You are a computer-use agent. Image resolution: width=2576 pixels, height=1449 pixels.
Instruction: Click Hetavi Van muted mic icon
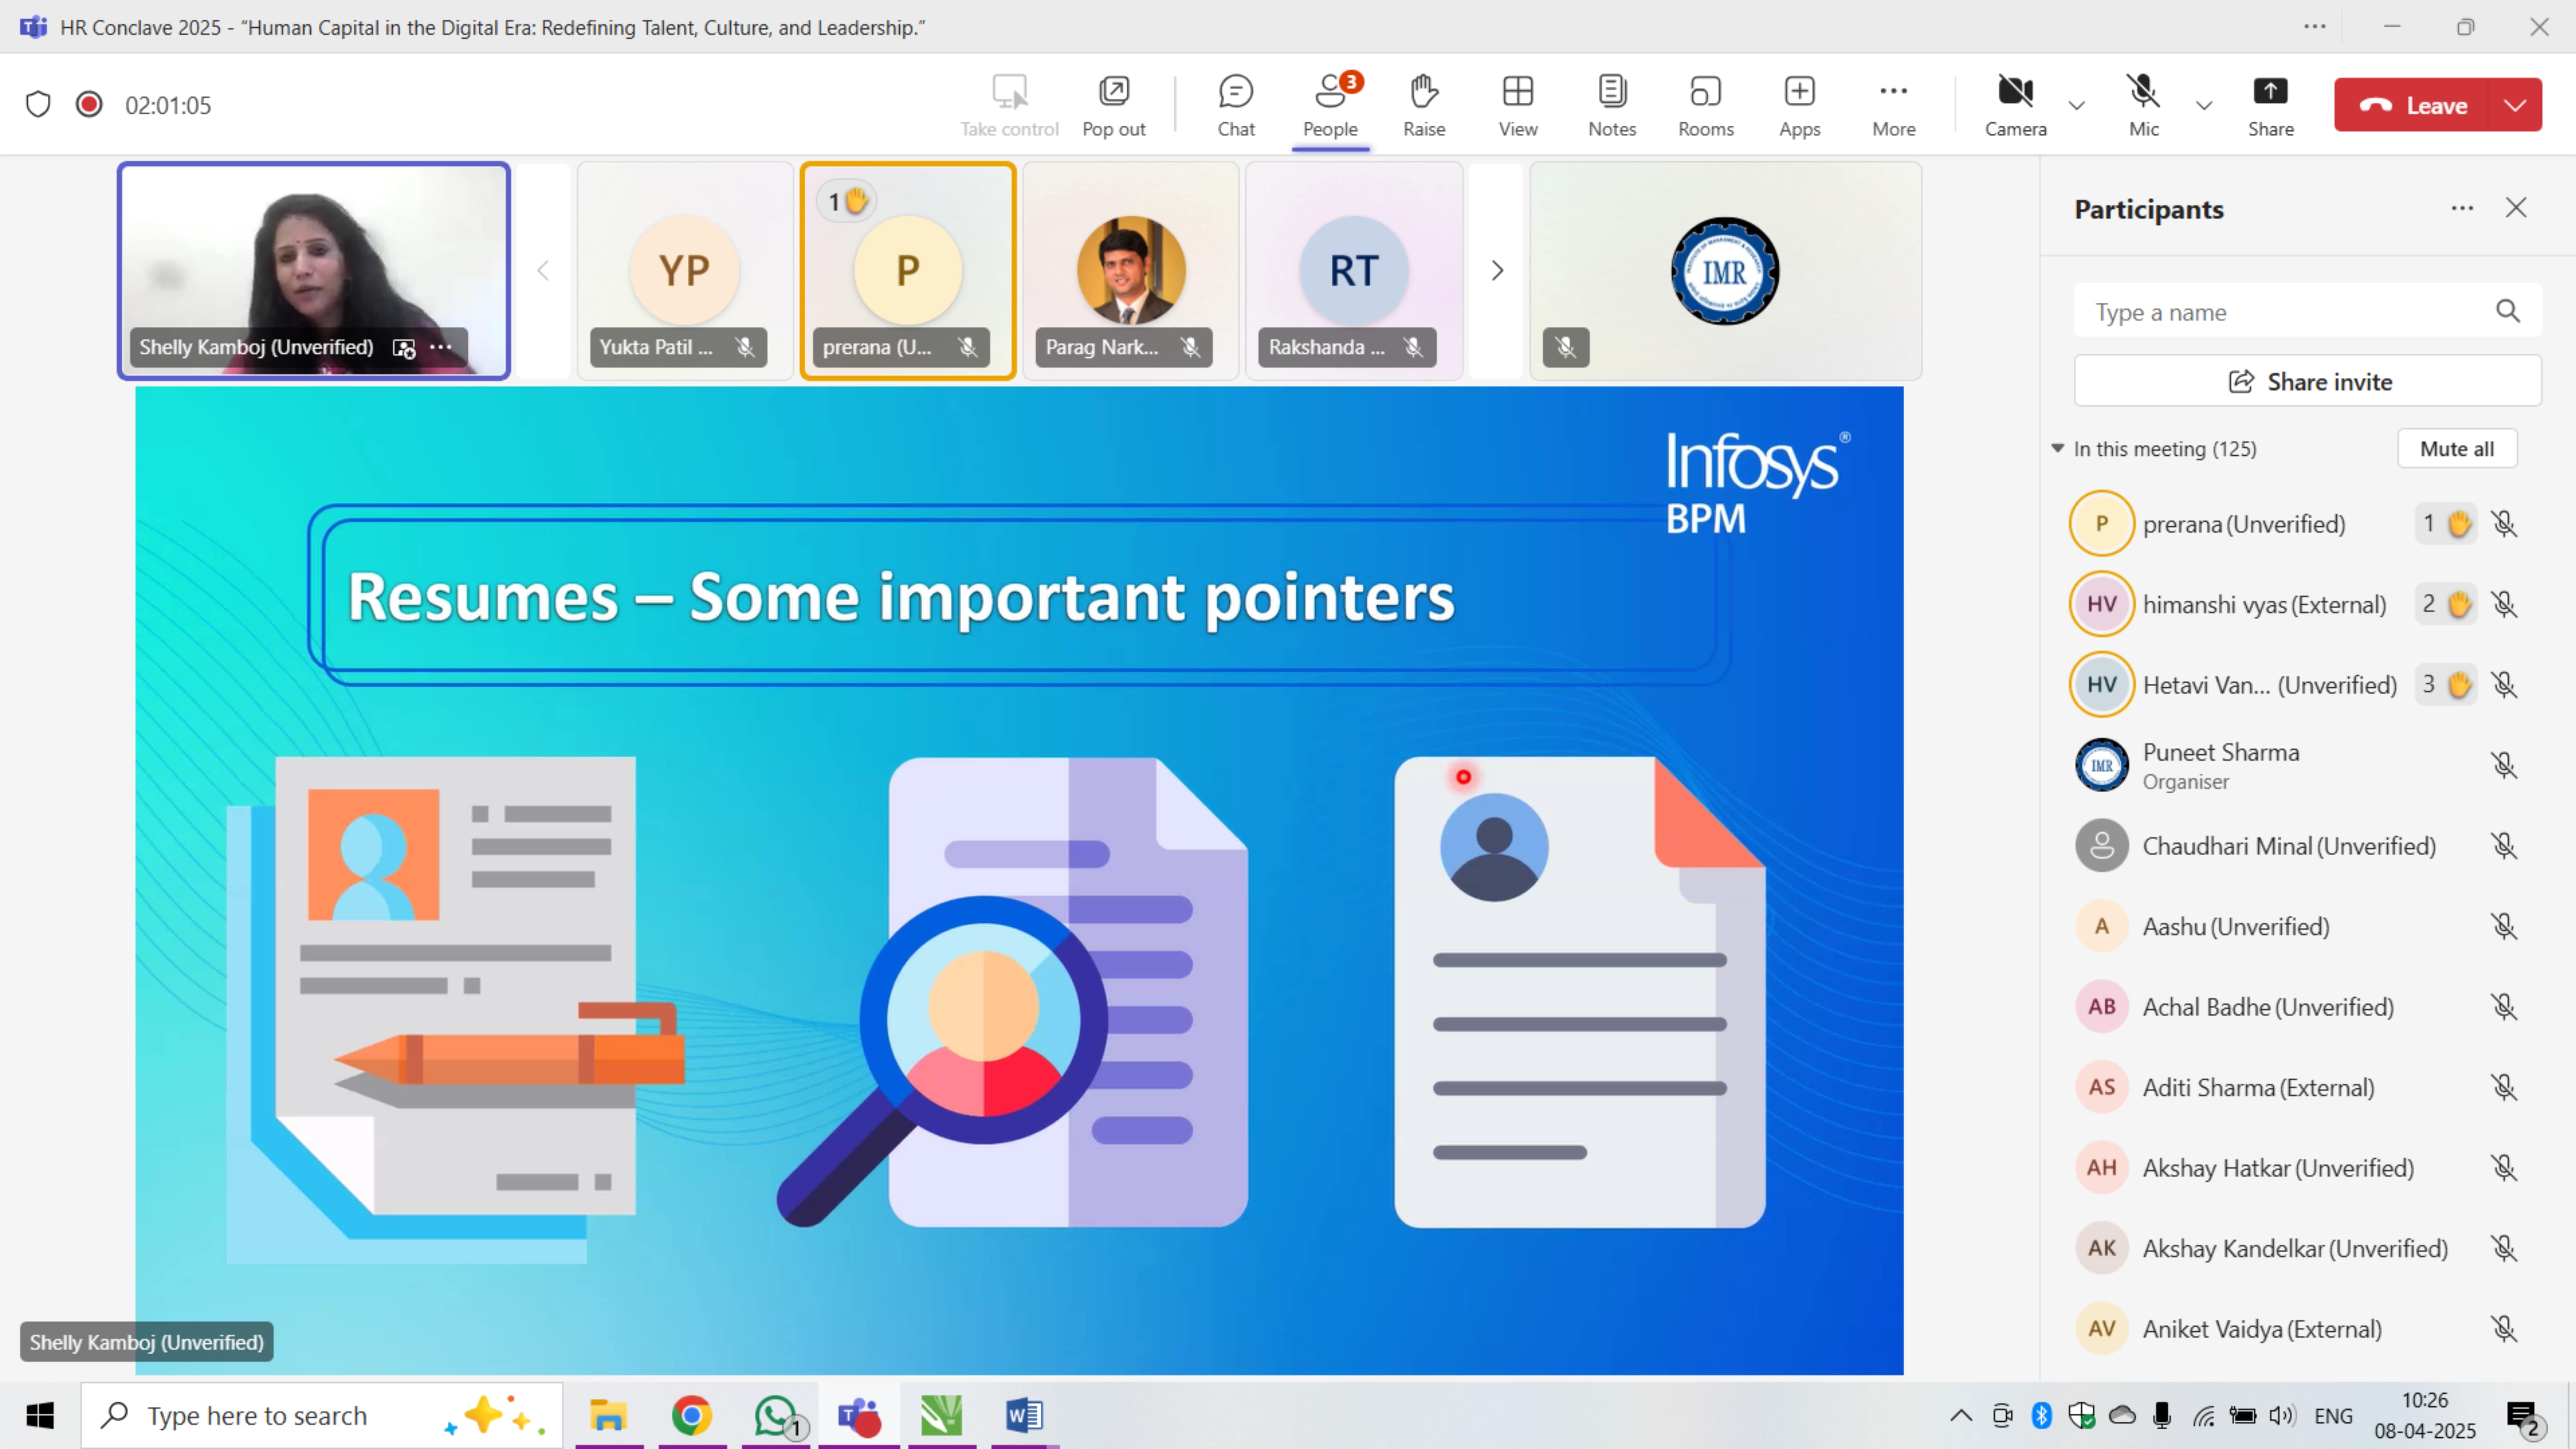2504,685
